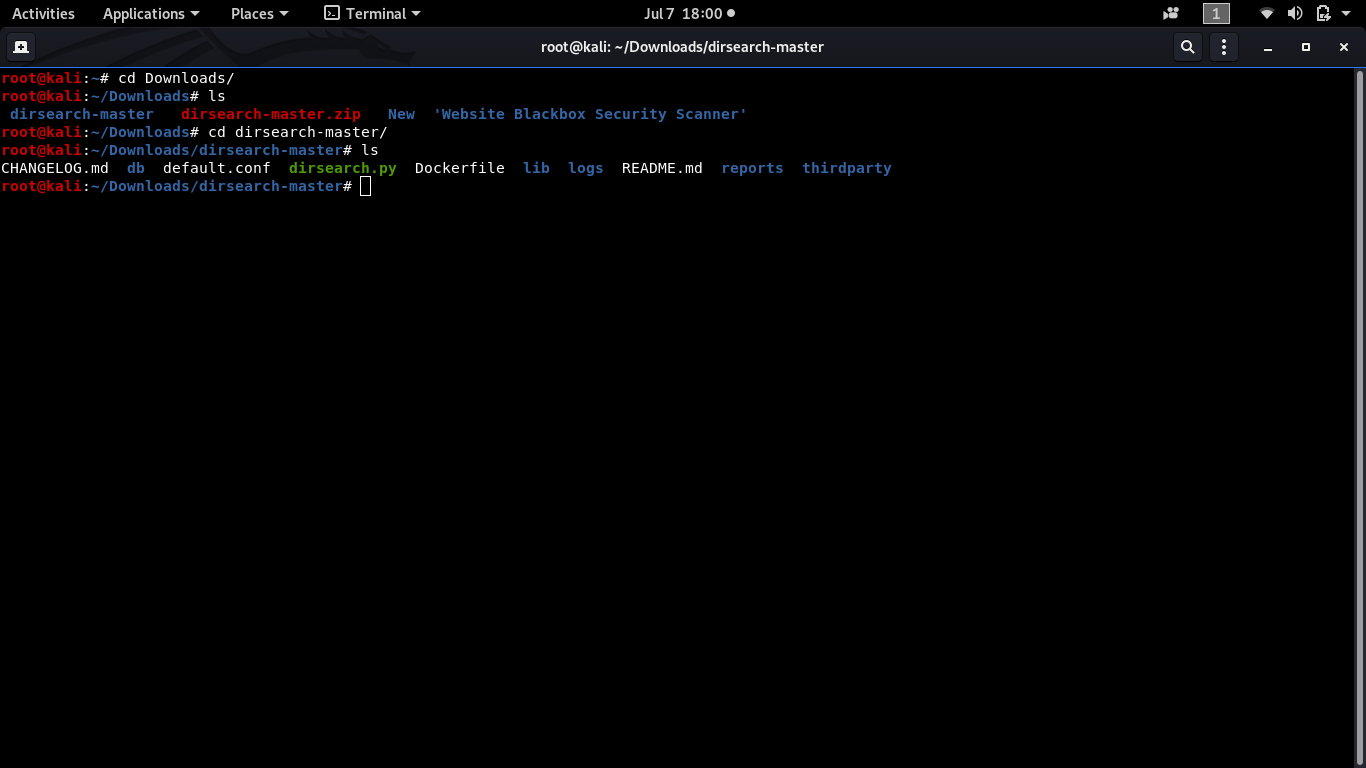Screen dimensions: 1366x768
Task: Click the terminal search icon
Action: [x=1187, y=47]
